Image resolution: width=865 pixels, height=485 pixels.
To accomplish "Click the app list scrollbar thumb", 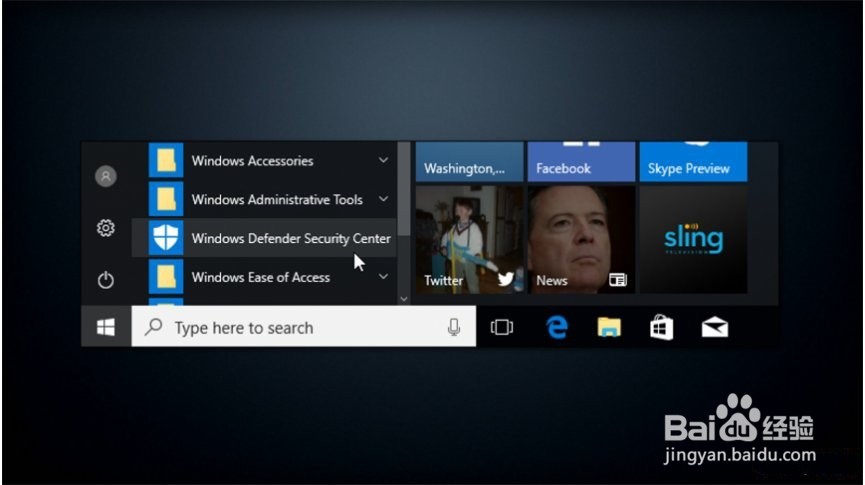I will pyautogui.click(x=404, y=189).
